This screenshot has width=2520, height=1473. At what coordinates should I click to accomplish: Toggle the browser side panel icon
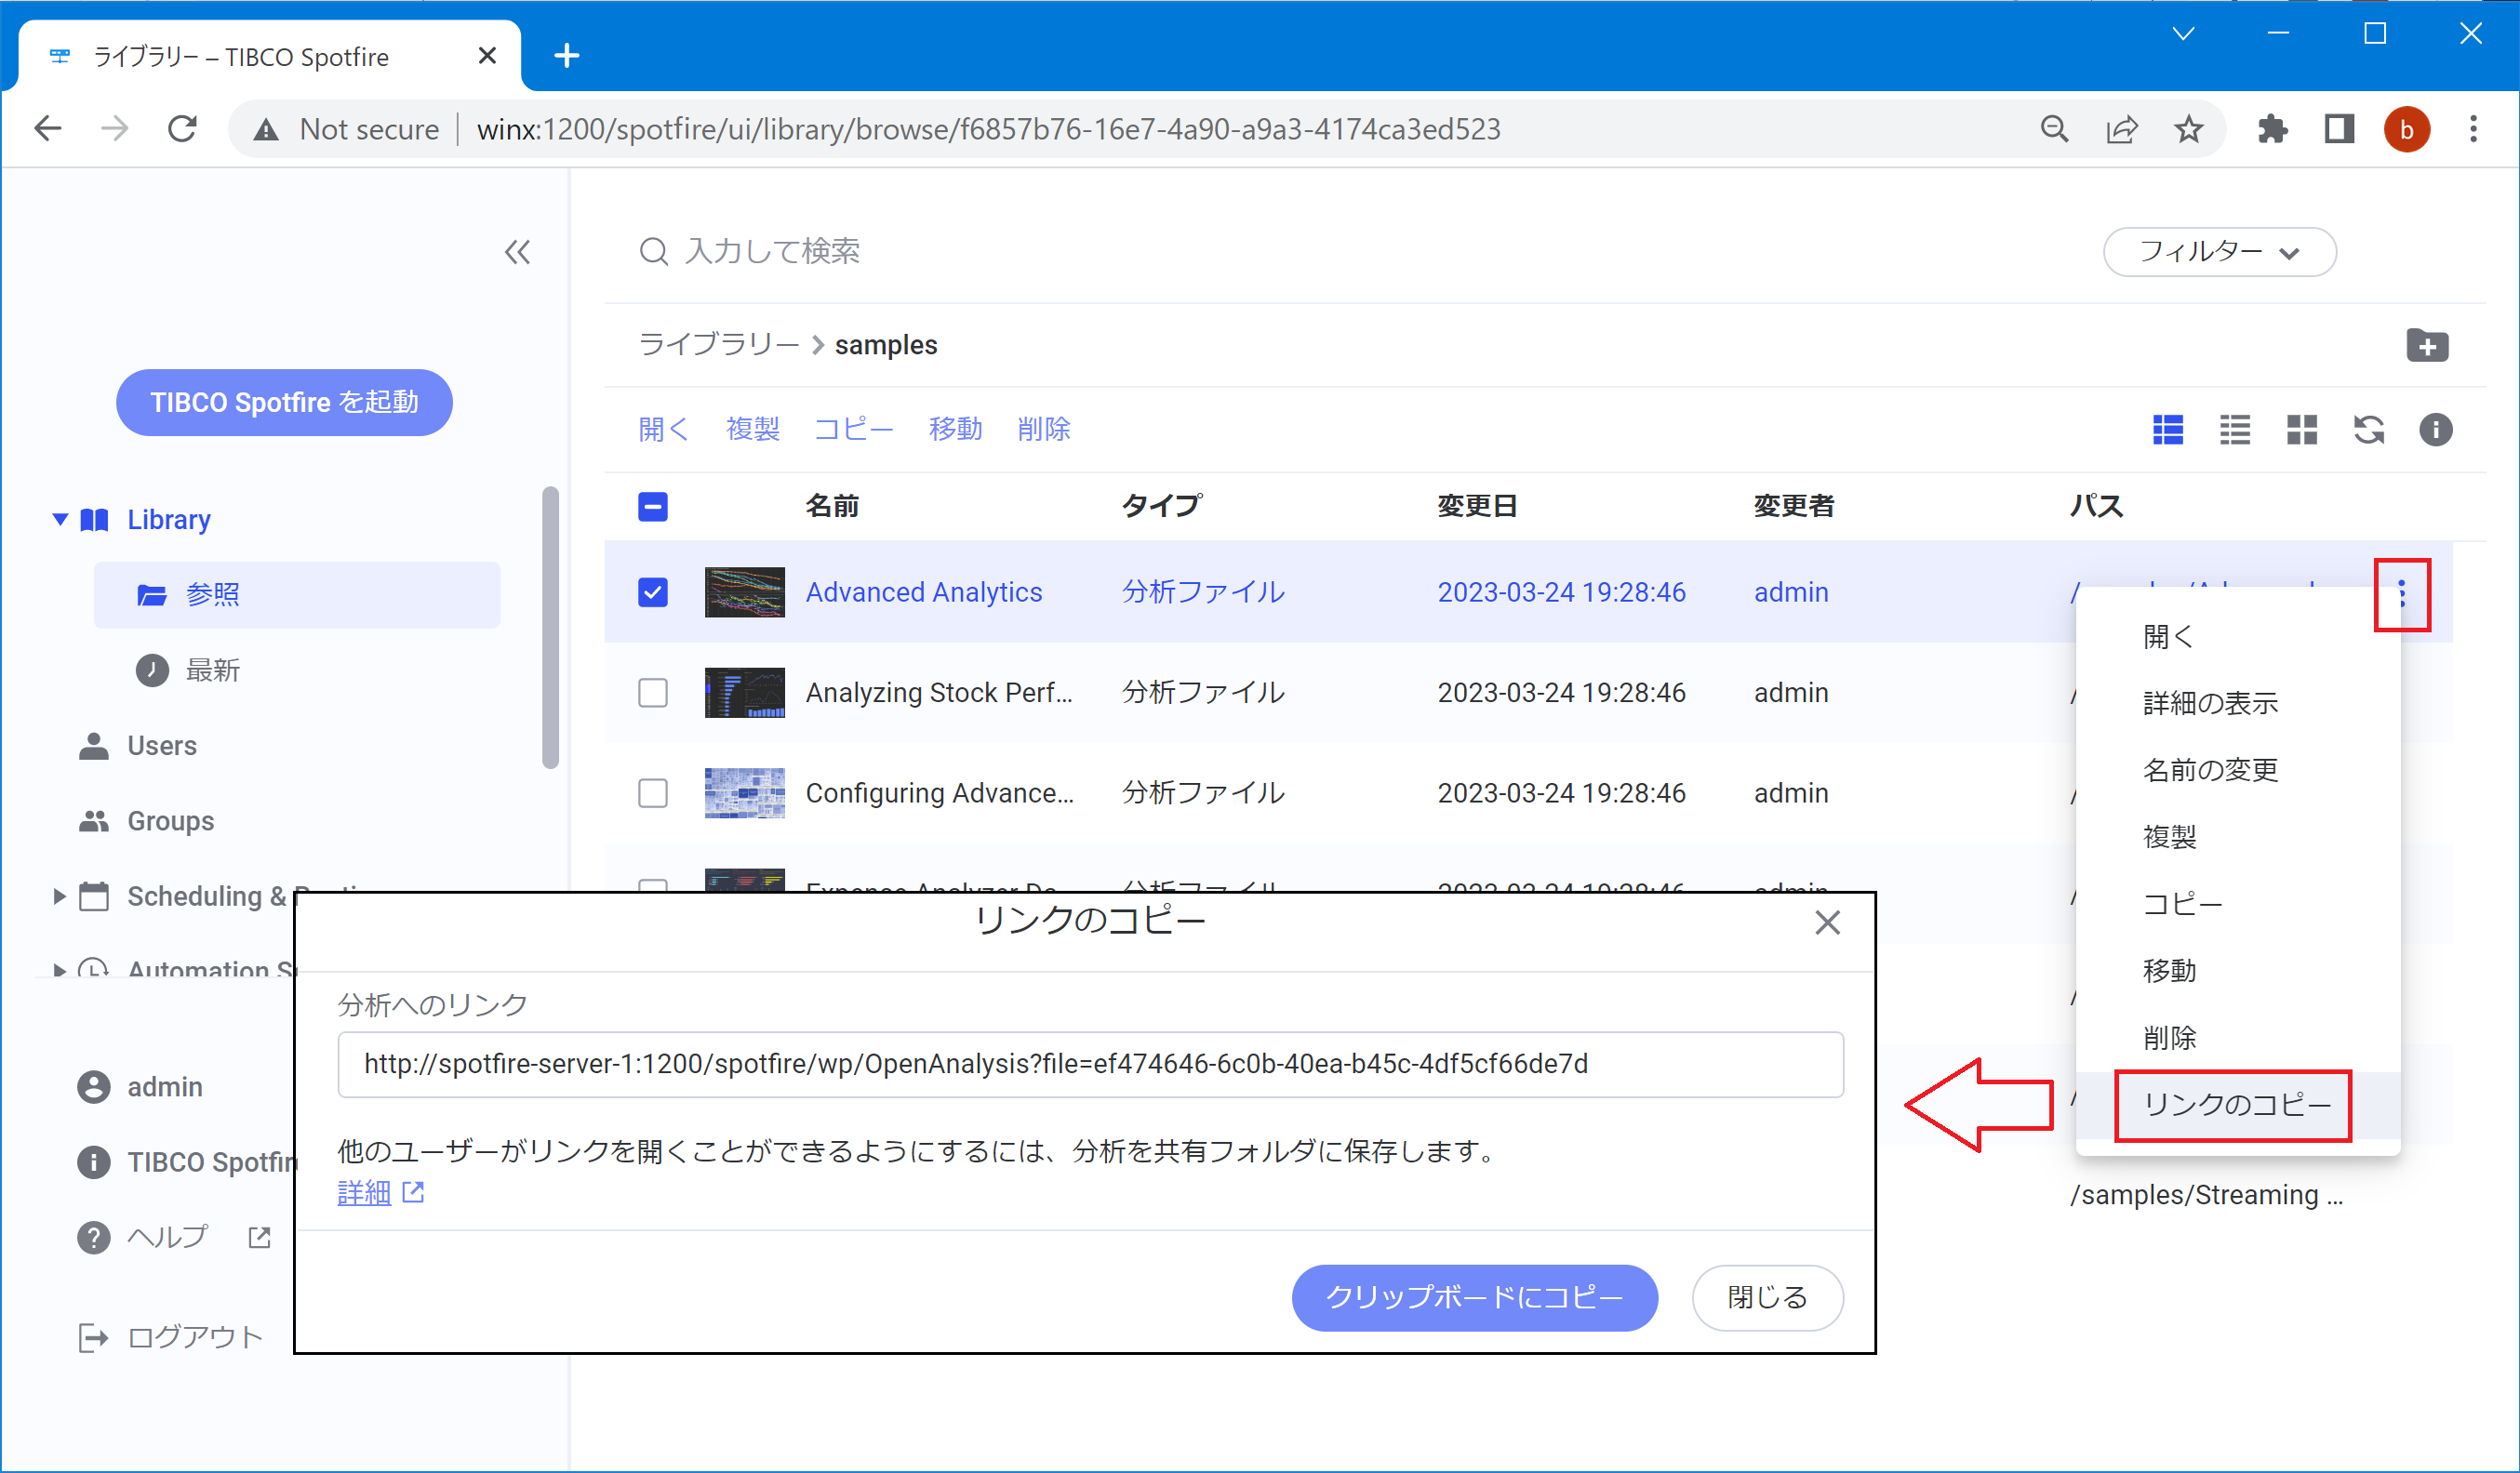(x=2339, y=129)
